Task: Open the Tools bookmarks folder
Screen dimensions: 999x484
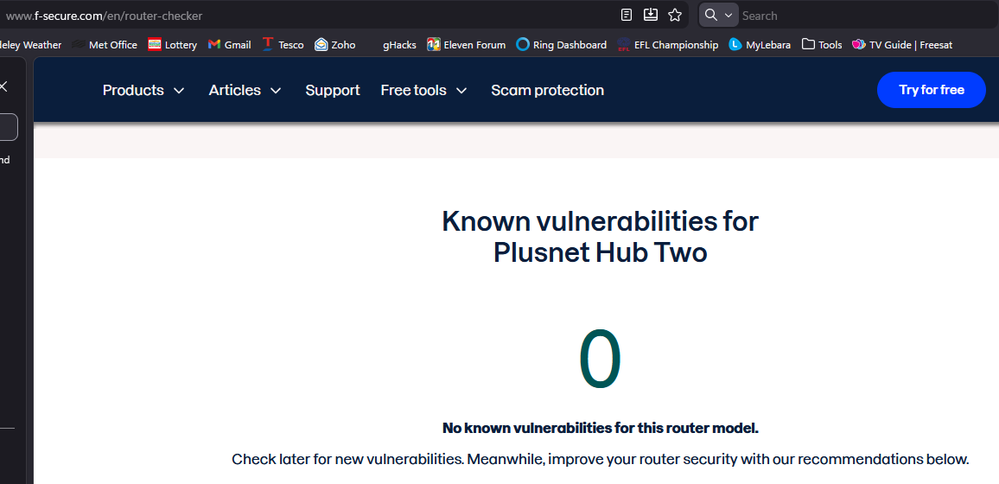Action: pos(822,45)
